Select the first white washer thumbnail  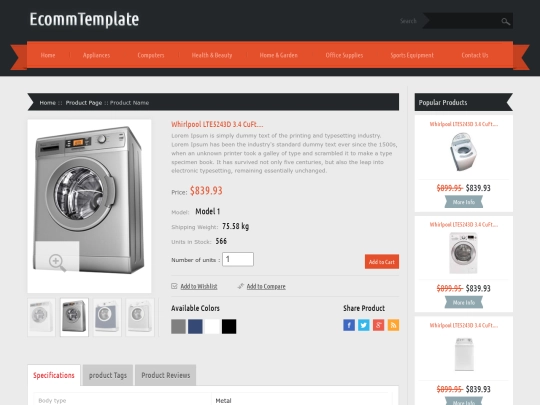pyautogui.click(x=41, y=317)
